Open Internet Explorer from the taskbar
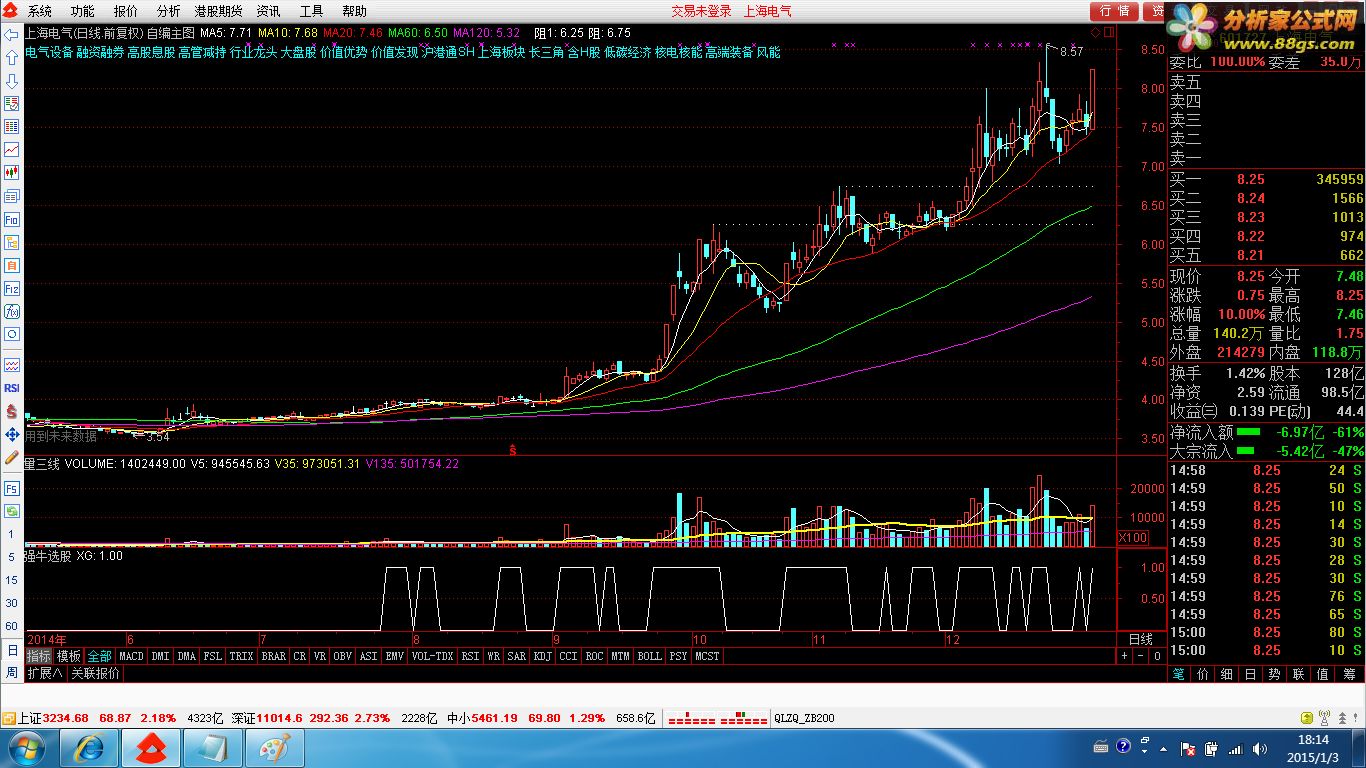The width and height of the screenshot is (1366, 768). click(90, 748)
